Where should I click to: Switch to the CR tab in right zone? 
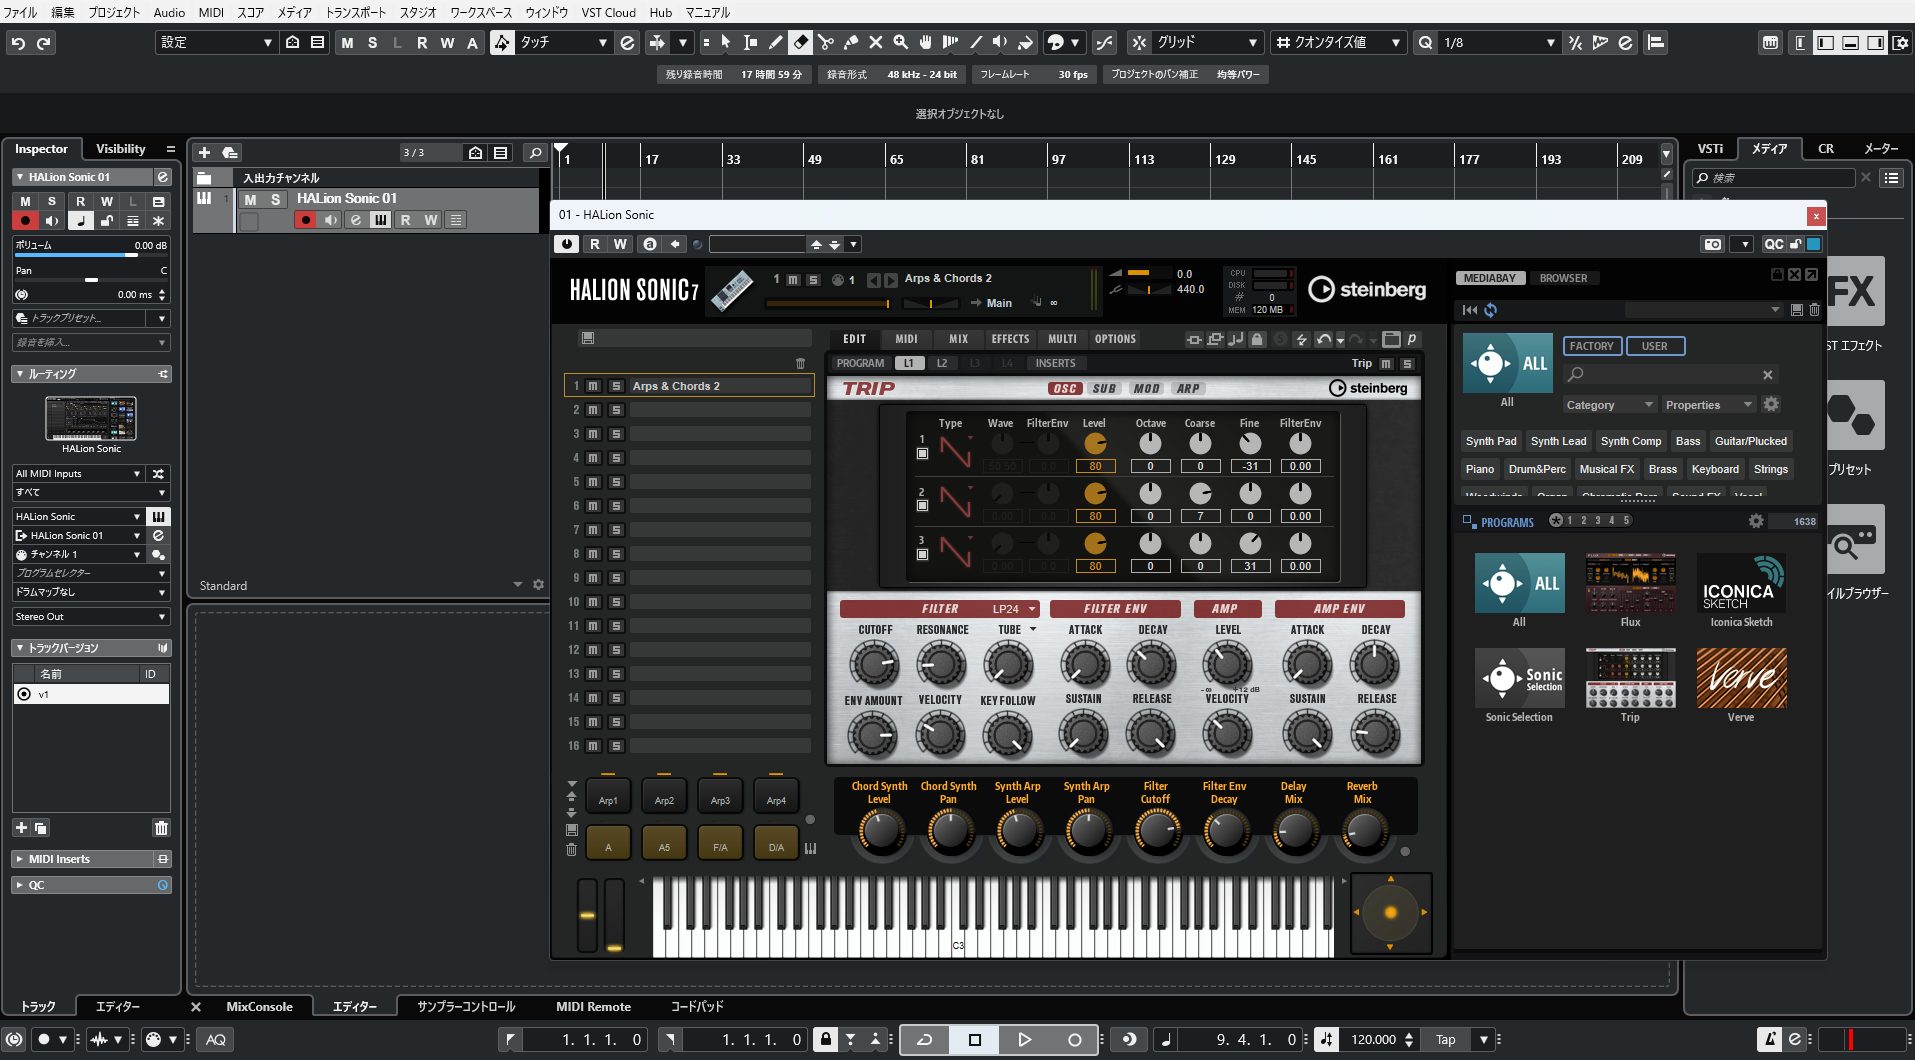[x=1825, y=148]
